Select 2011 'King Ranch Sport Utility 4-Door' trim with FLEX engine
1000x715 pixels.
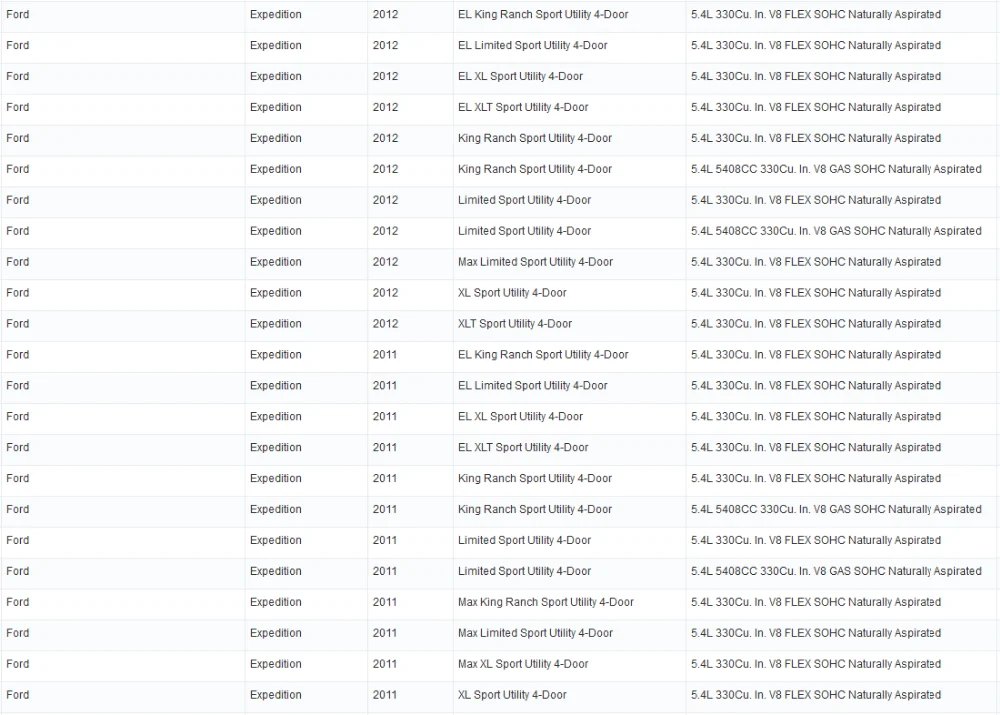pyautogui.click(x=534, y=478)
